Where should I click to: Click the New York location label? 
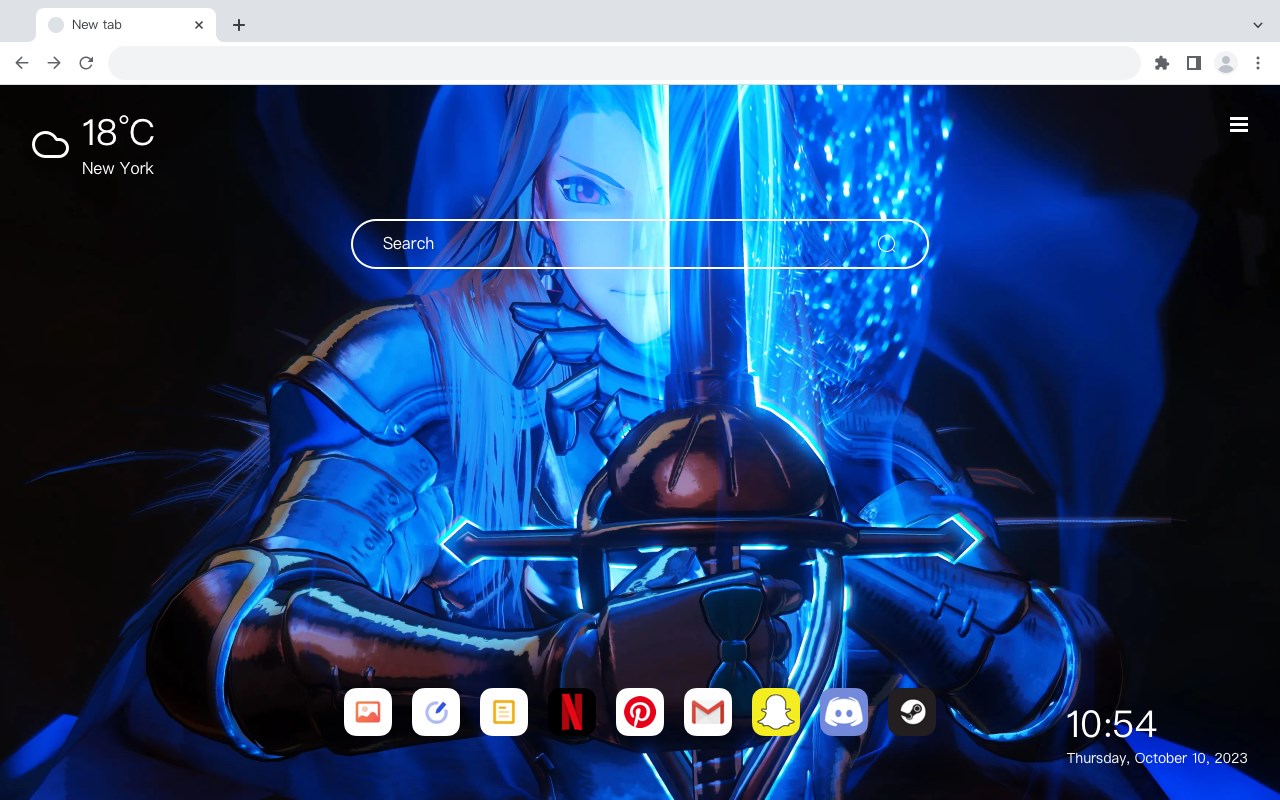[118, 168]
